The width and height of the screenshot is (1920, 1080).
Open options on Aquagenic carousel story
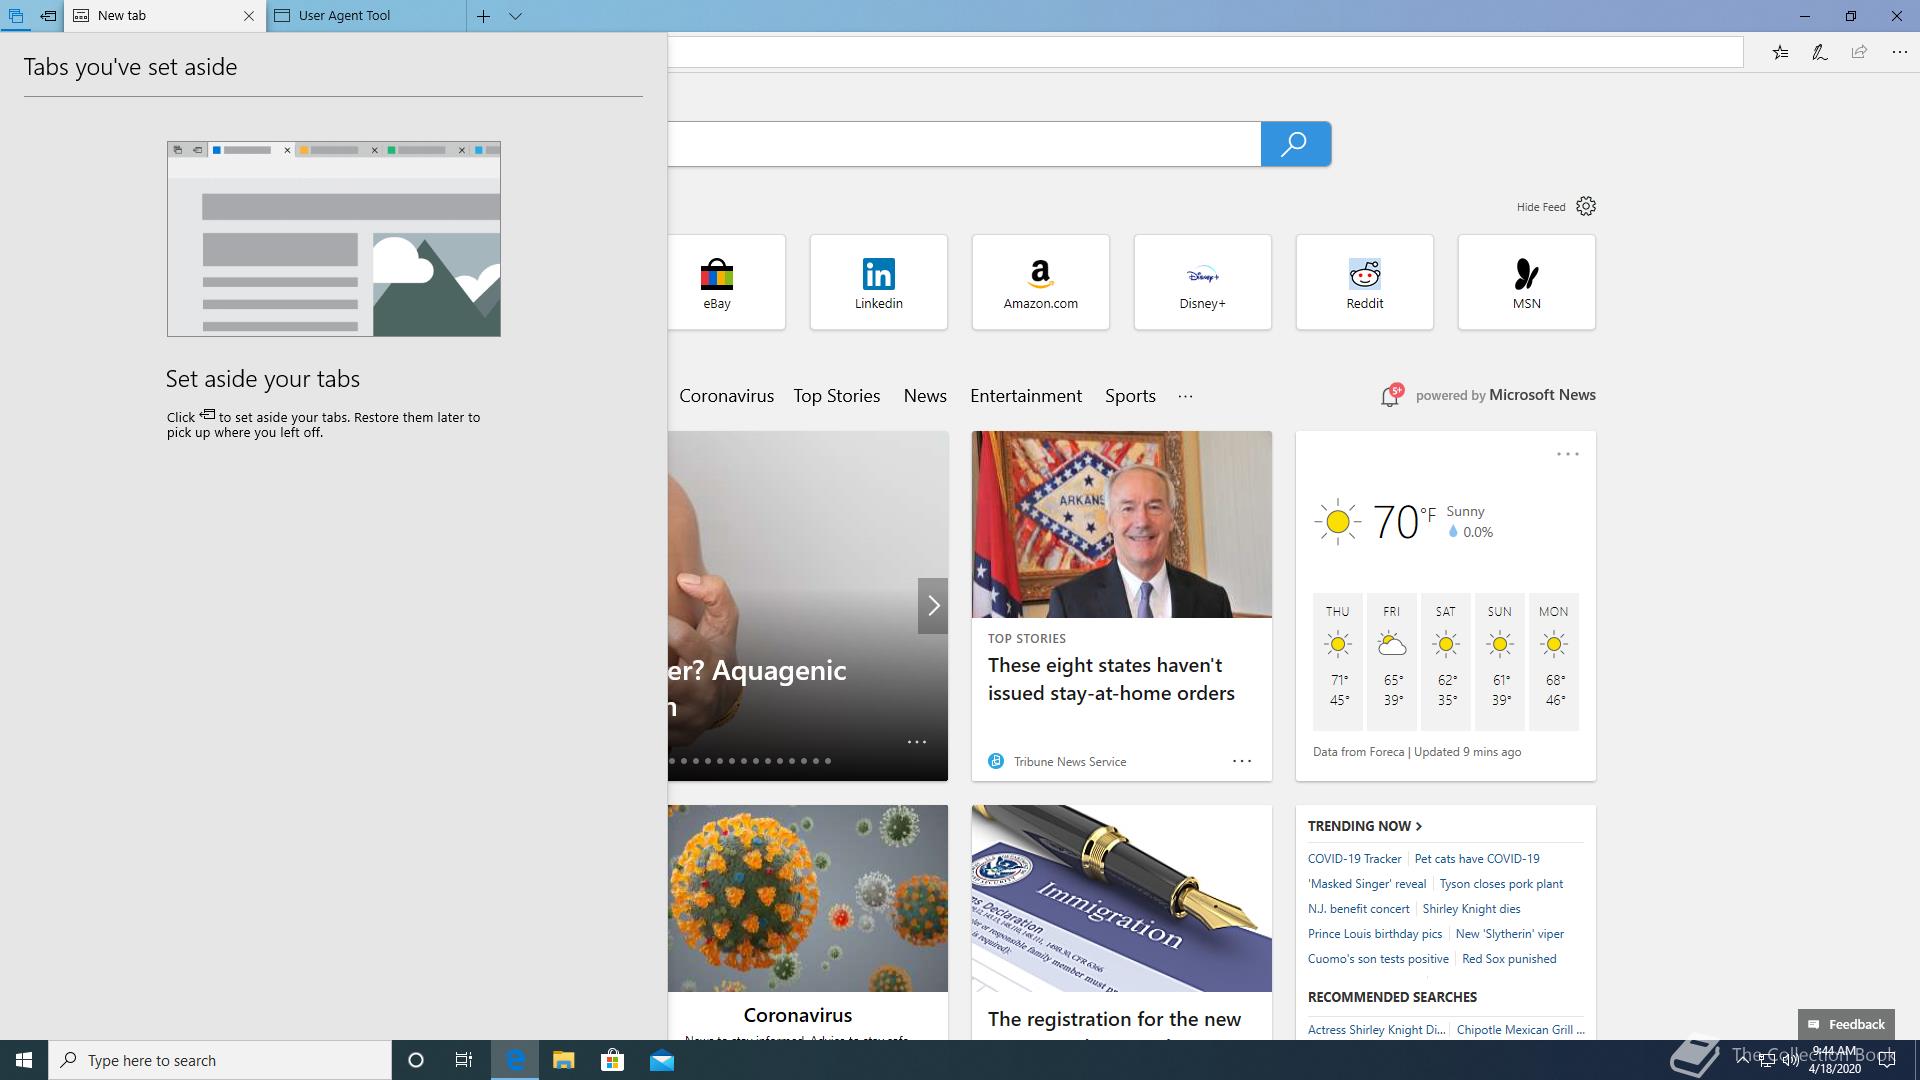[916, 742]
